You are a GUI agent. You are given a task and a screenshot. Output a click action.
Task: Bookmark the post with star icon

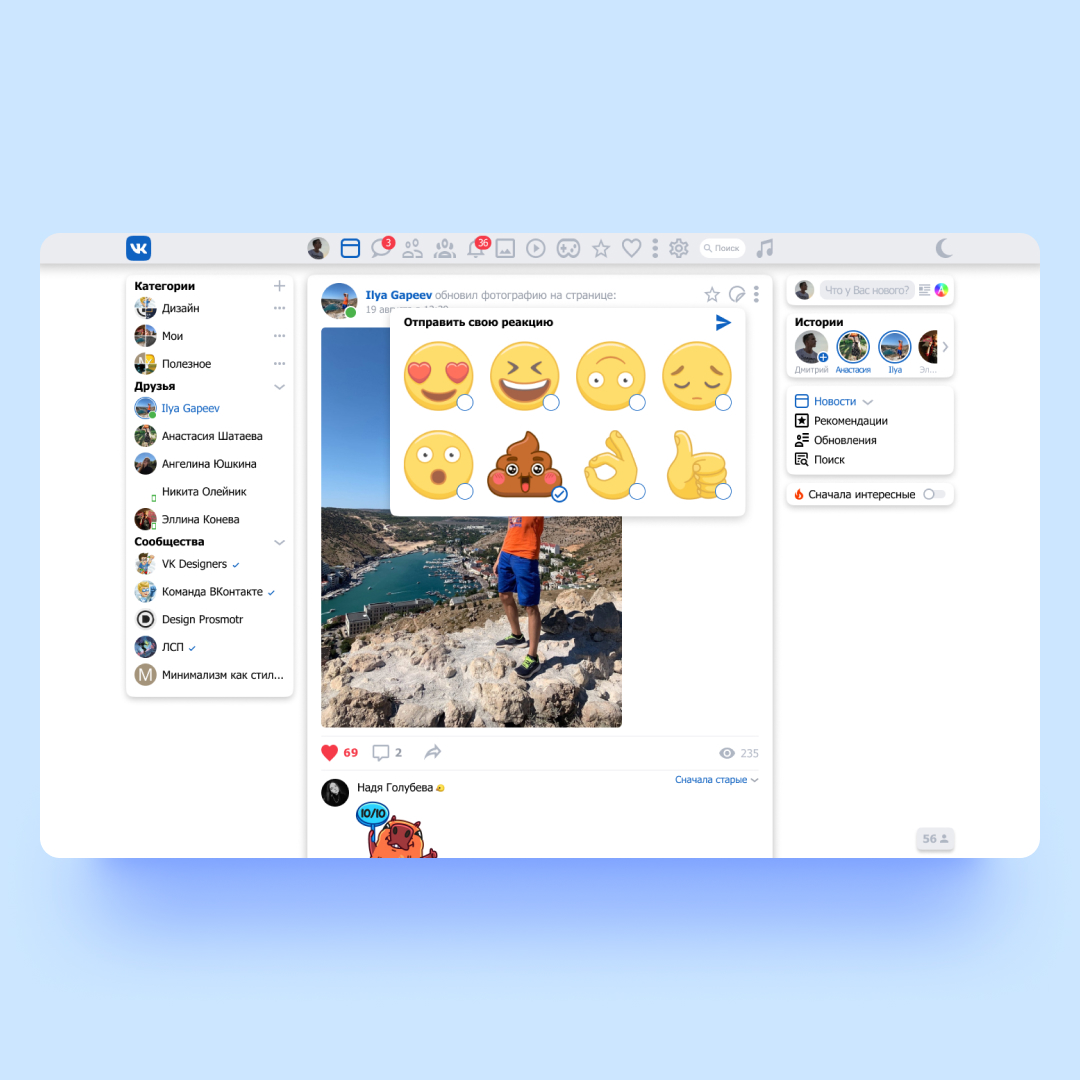click(712, 295)
